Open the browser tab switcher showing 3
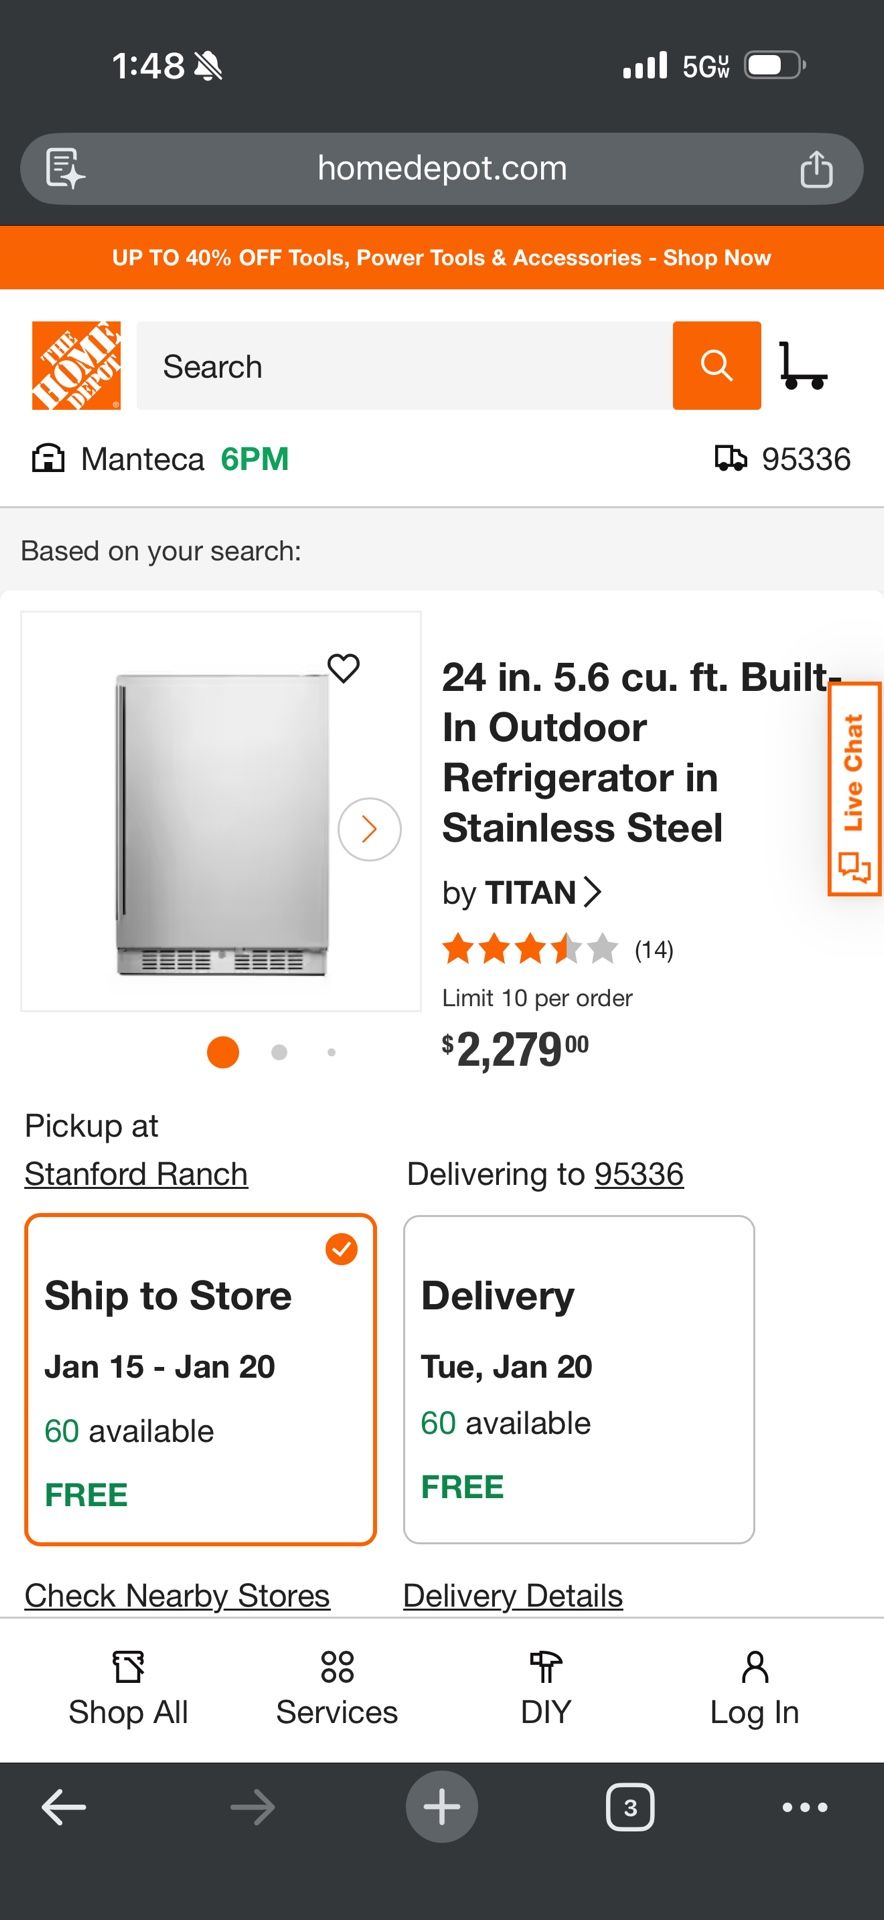This screenshot has width=884, height=1920. [630, 1807]
